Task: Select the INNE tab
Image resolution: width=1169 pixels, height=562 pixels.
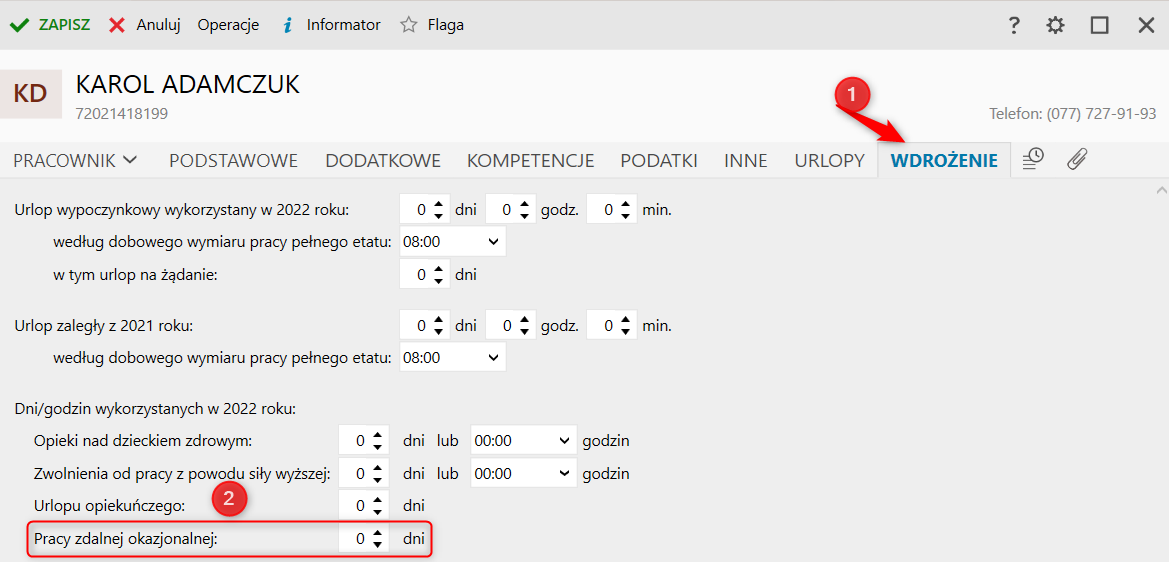Action: click(x=746, y=160)
